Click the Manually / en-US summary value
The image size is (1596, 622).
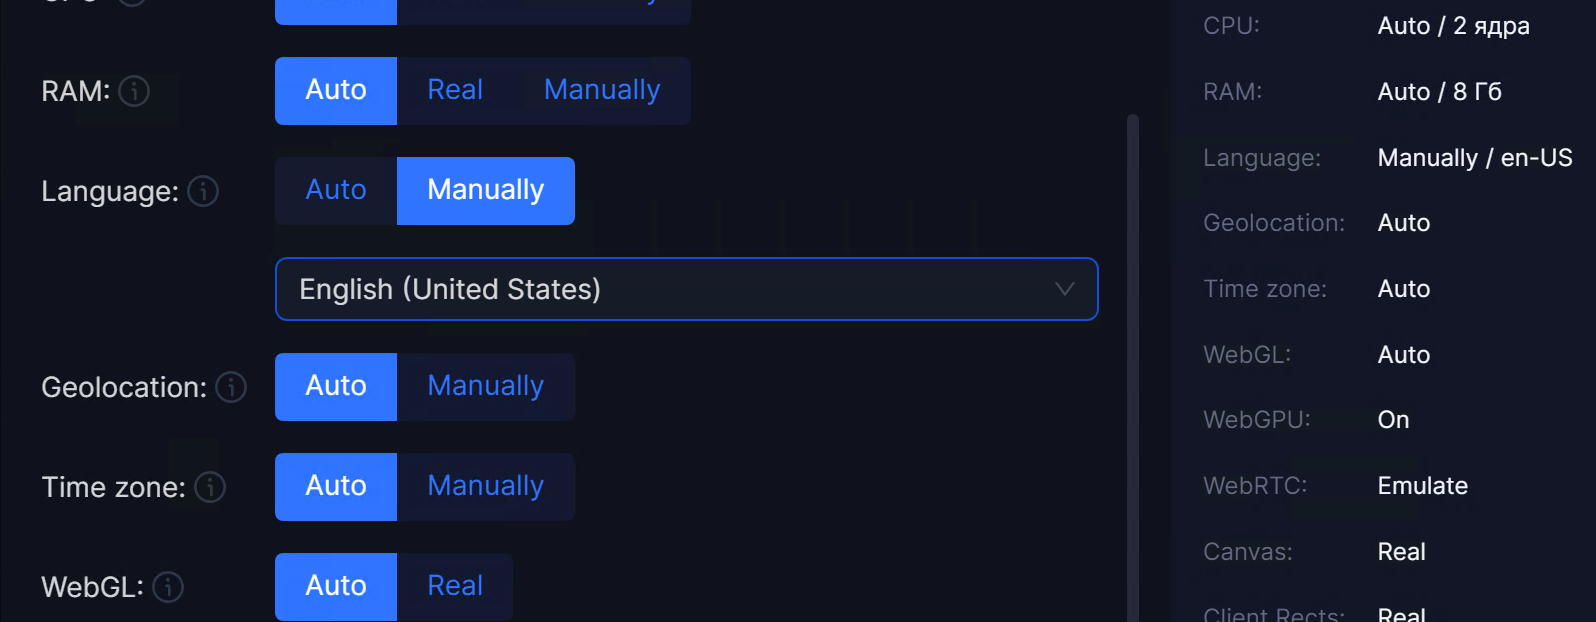tap(1474, 158)
